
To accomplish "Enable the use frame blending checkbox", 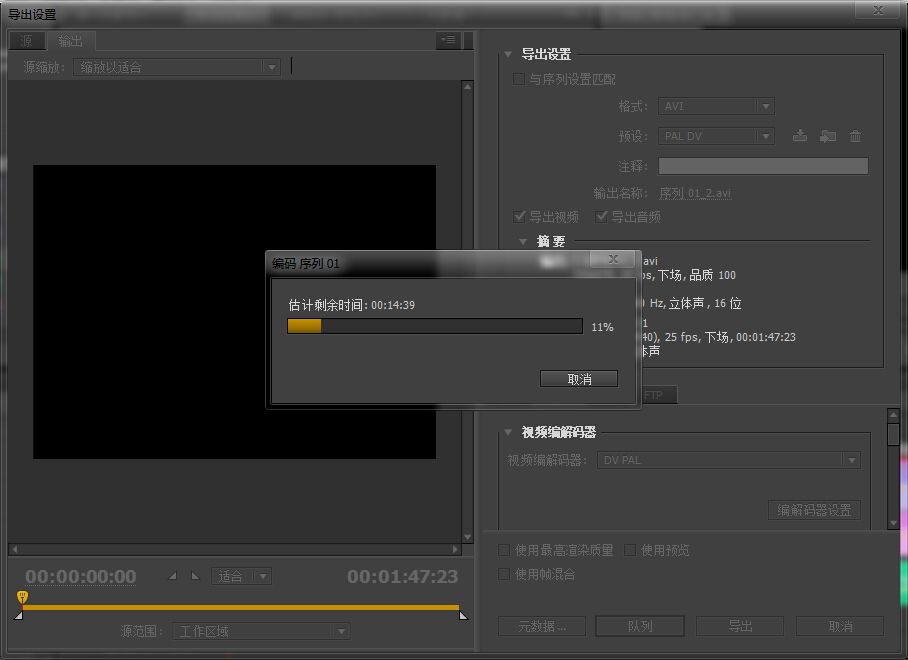I will click(x=504, y=574).
